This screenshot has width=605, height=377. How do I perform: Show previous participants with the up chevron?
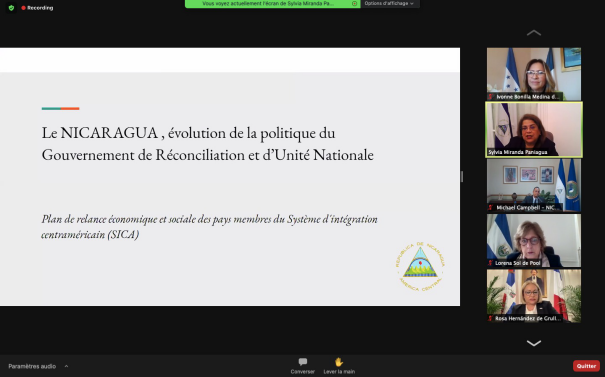534,33
